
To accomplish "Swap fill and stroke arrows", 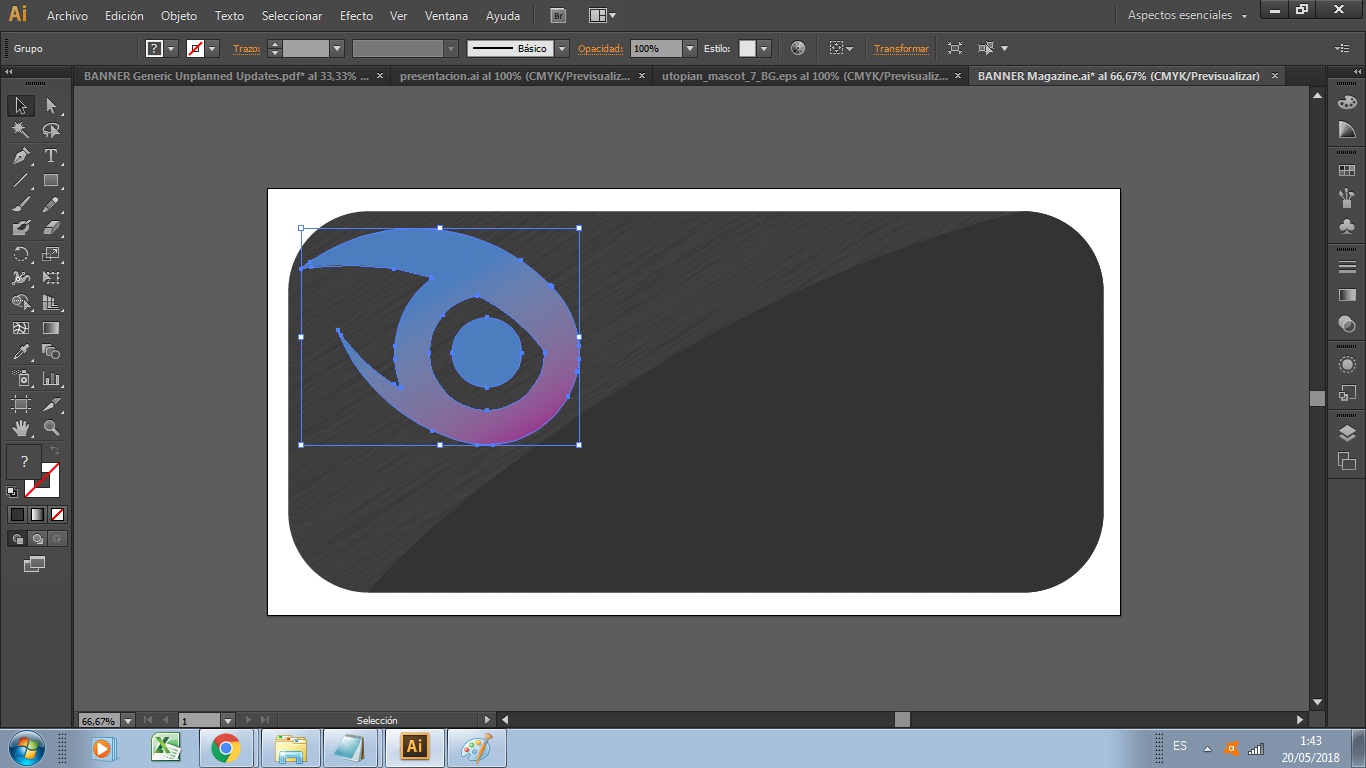I will [56, 451].
